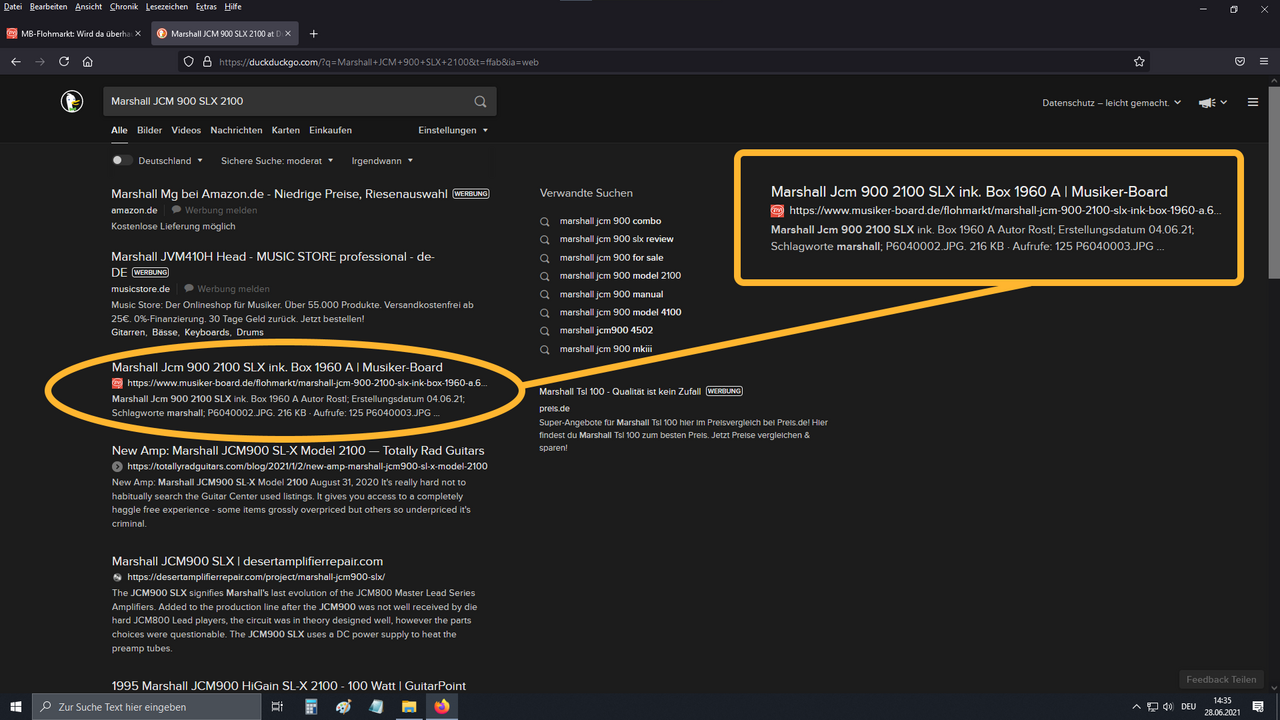
Task: Select the Alle results tab
Action: [119, 130]
